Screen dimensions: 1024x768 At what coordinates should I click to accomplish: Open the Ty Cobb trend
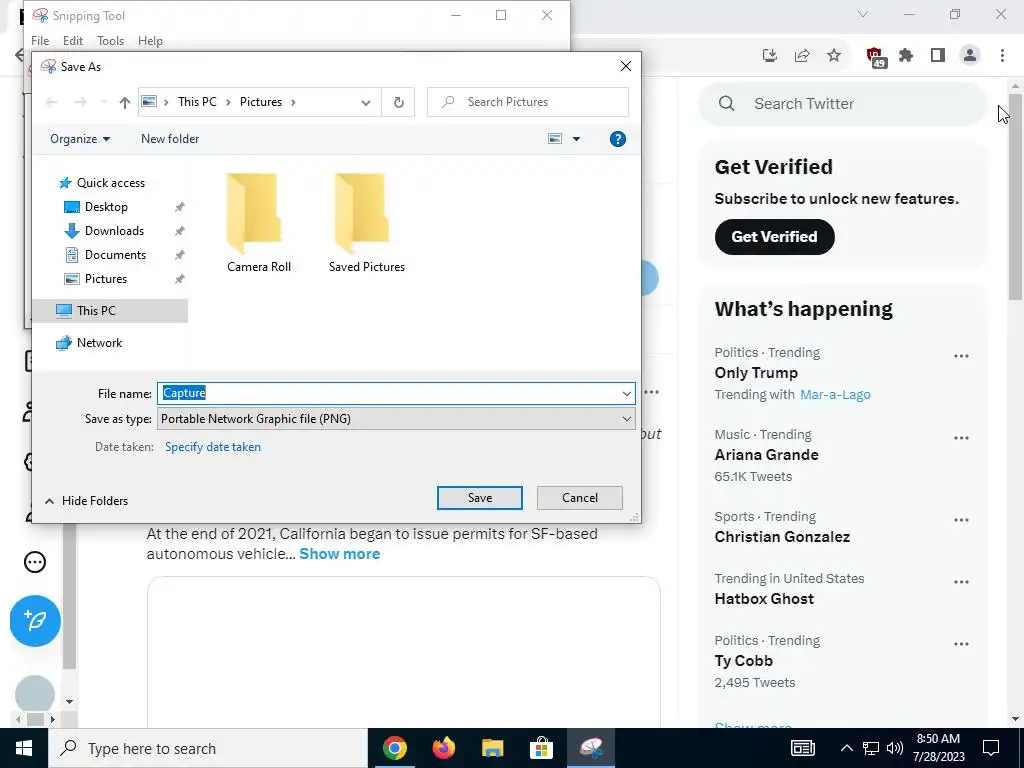click(743, 661)
